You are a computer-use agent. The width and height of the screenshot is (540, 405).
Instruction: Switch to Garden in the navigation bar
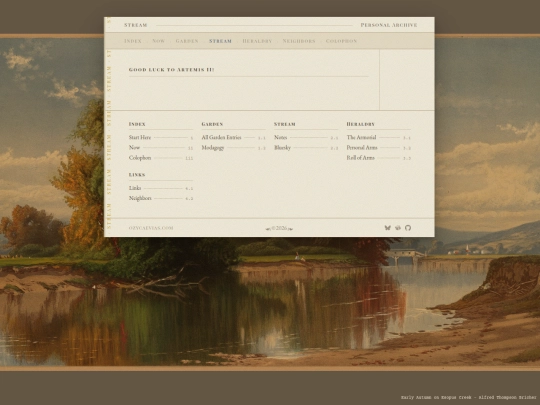[x=187, y=41]
